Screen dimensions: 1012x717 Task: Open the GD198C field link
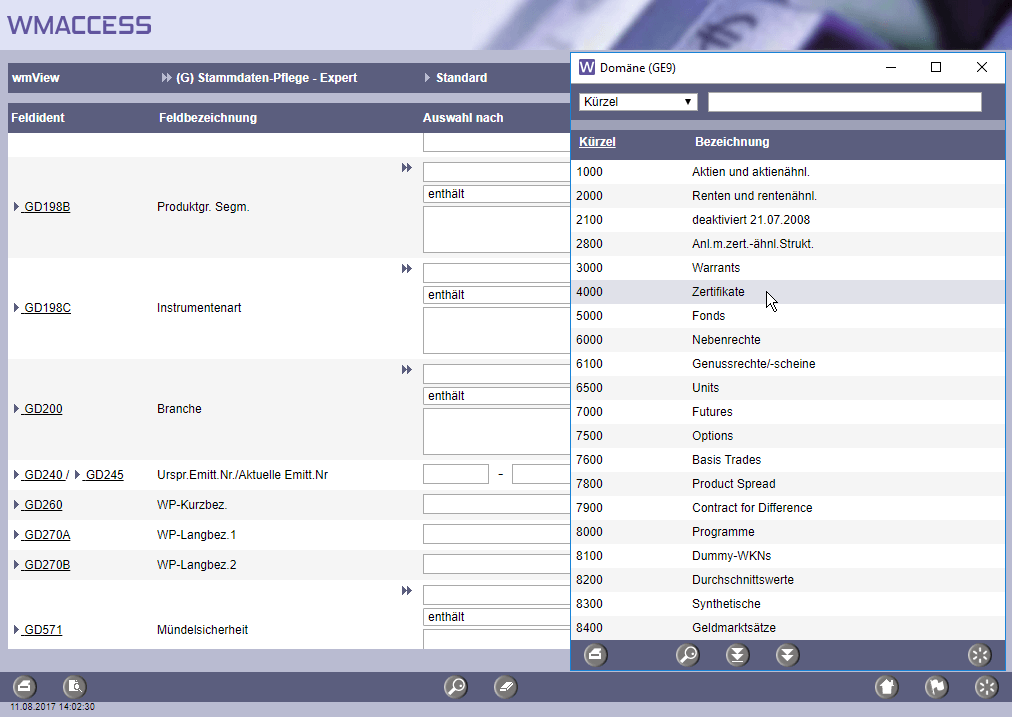47,308
